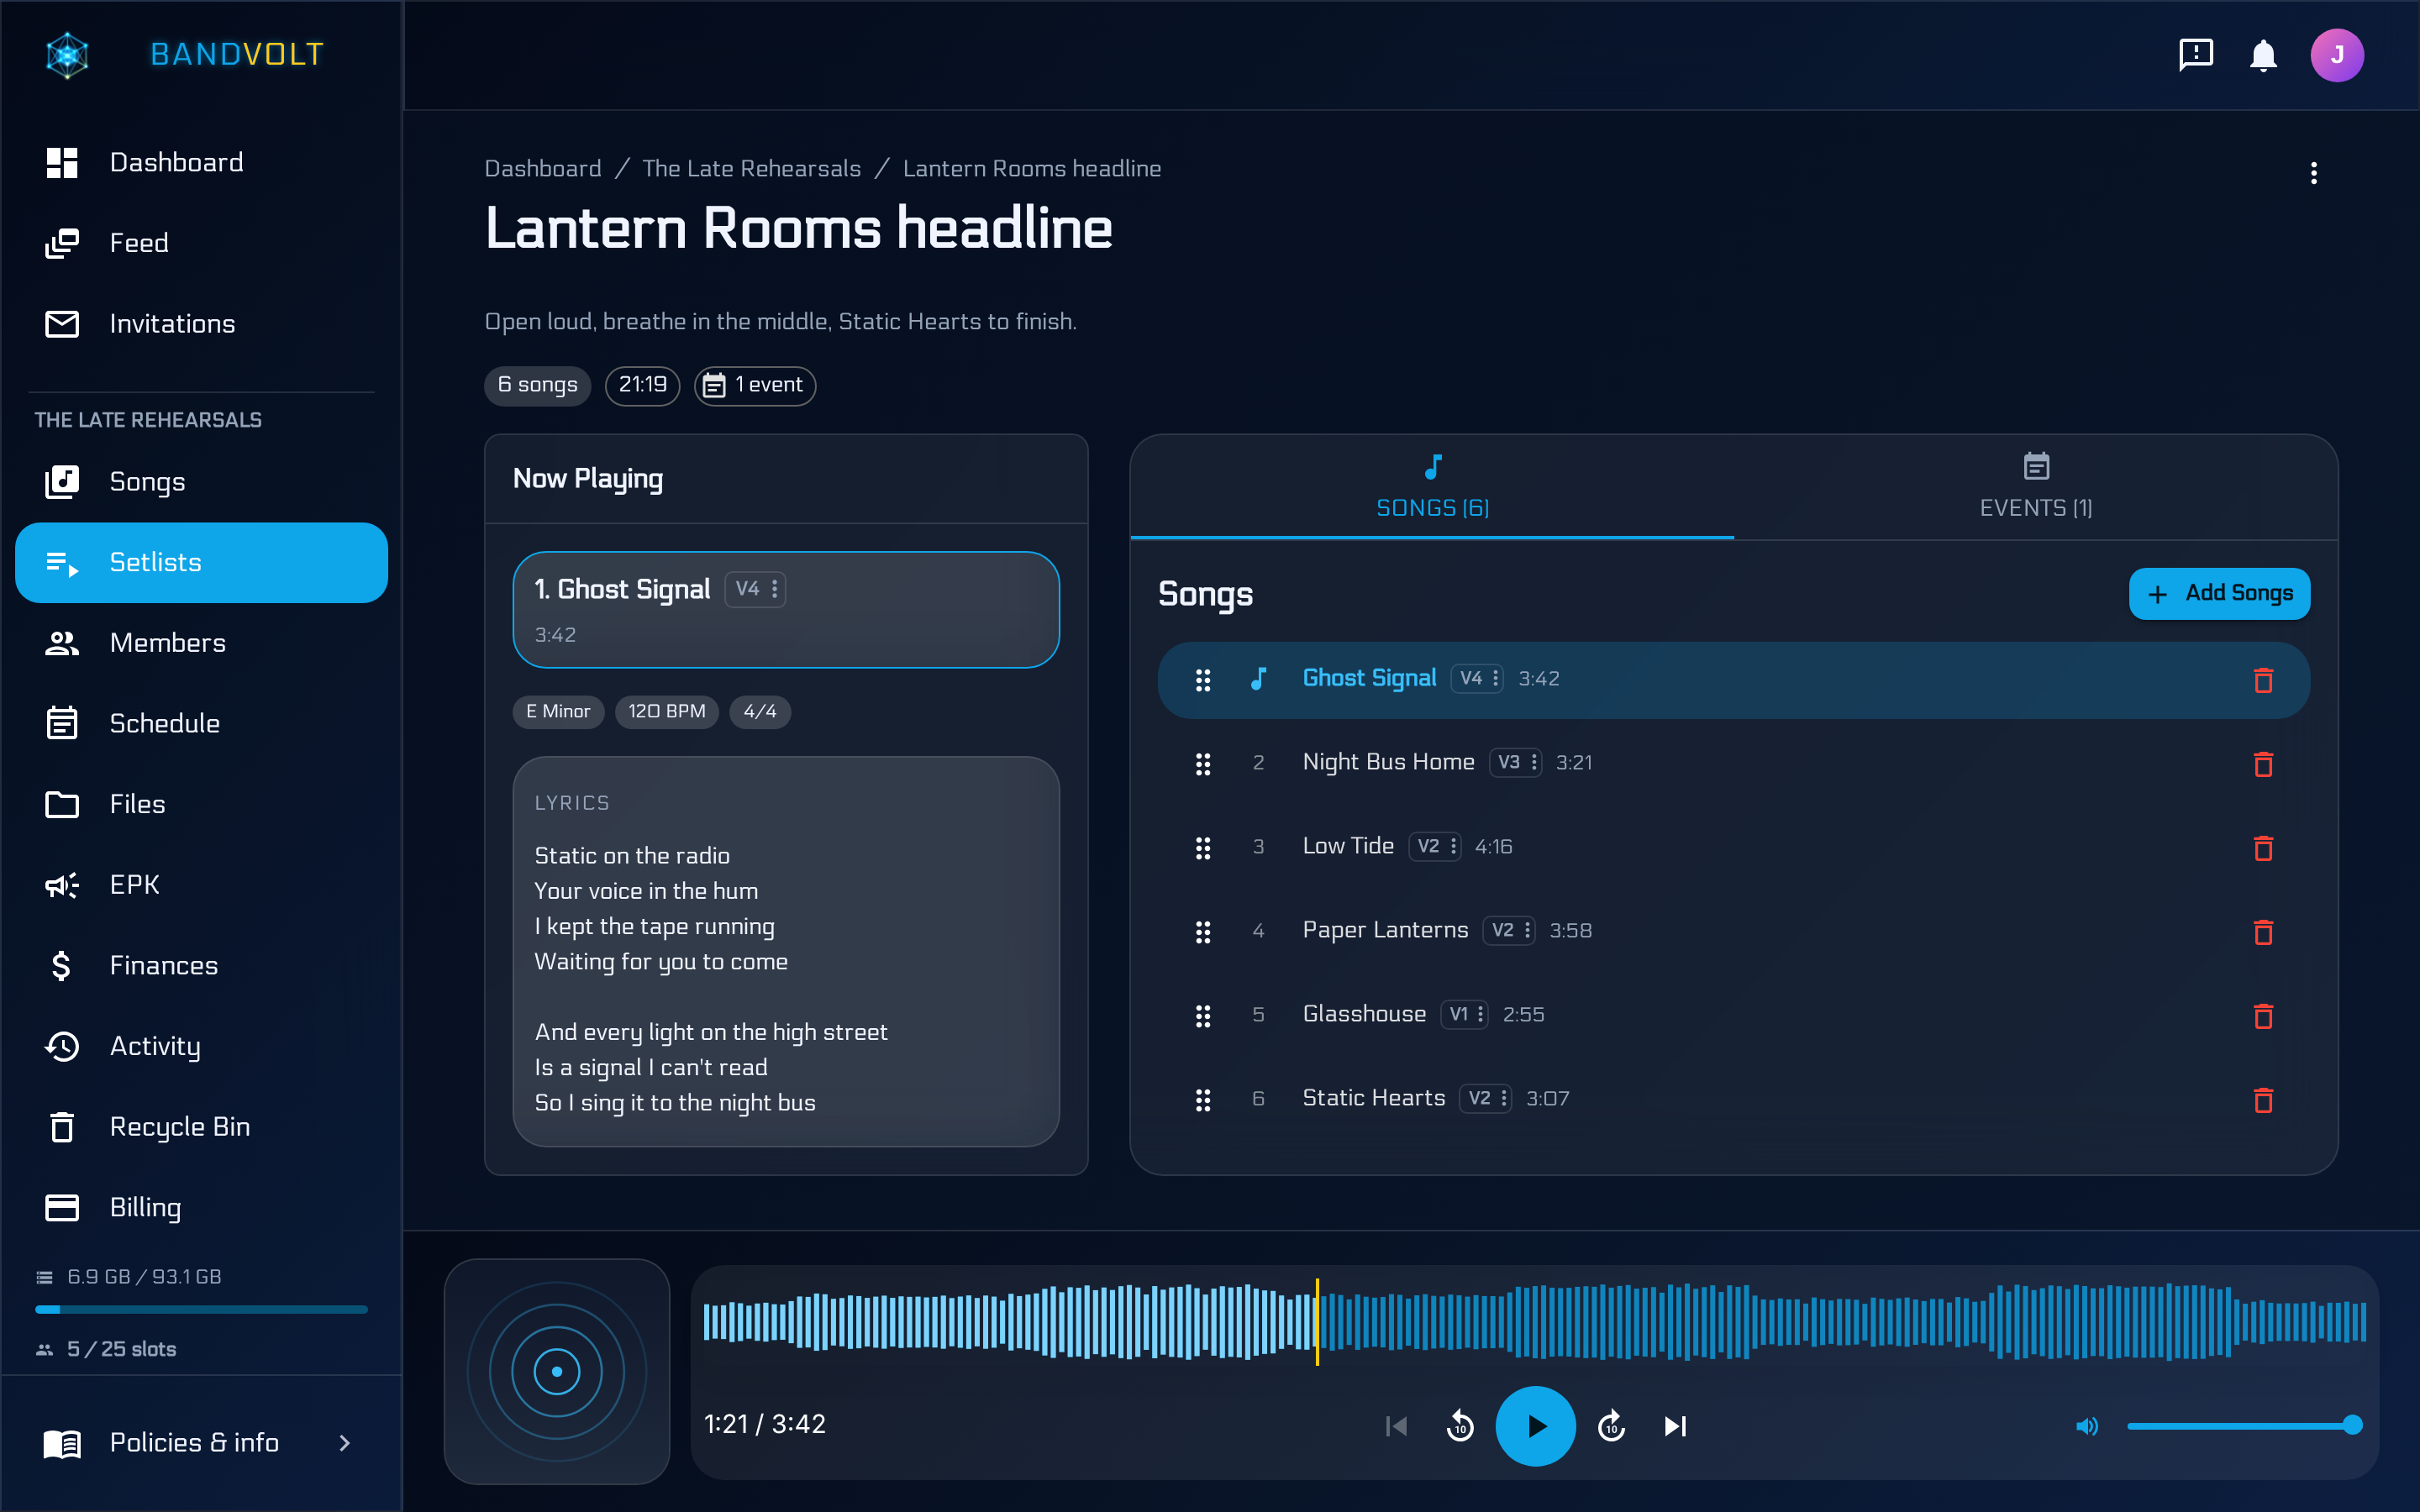Open EPK in the sidebar
The width and height of the screenshot is (2420, 1512).
[201, 885]
